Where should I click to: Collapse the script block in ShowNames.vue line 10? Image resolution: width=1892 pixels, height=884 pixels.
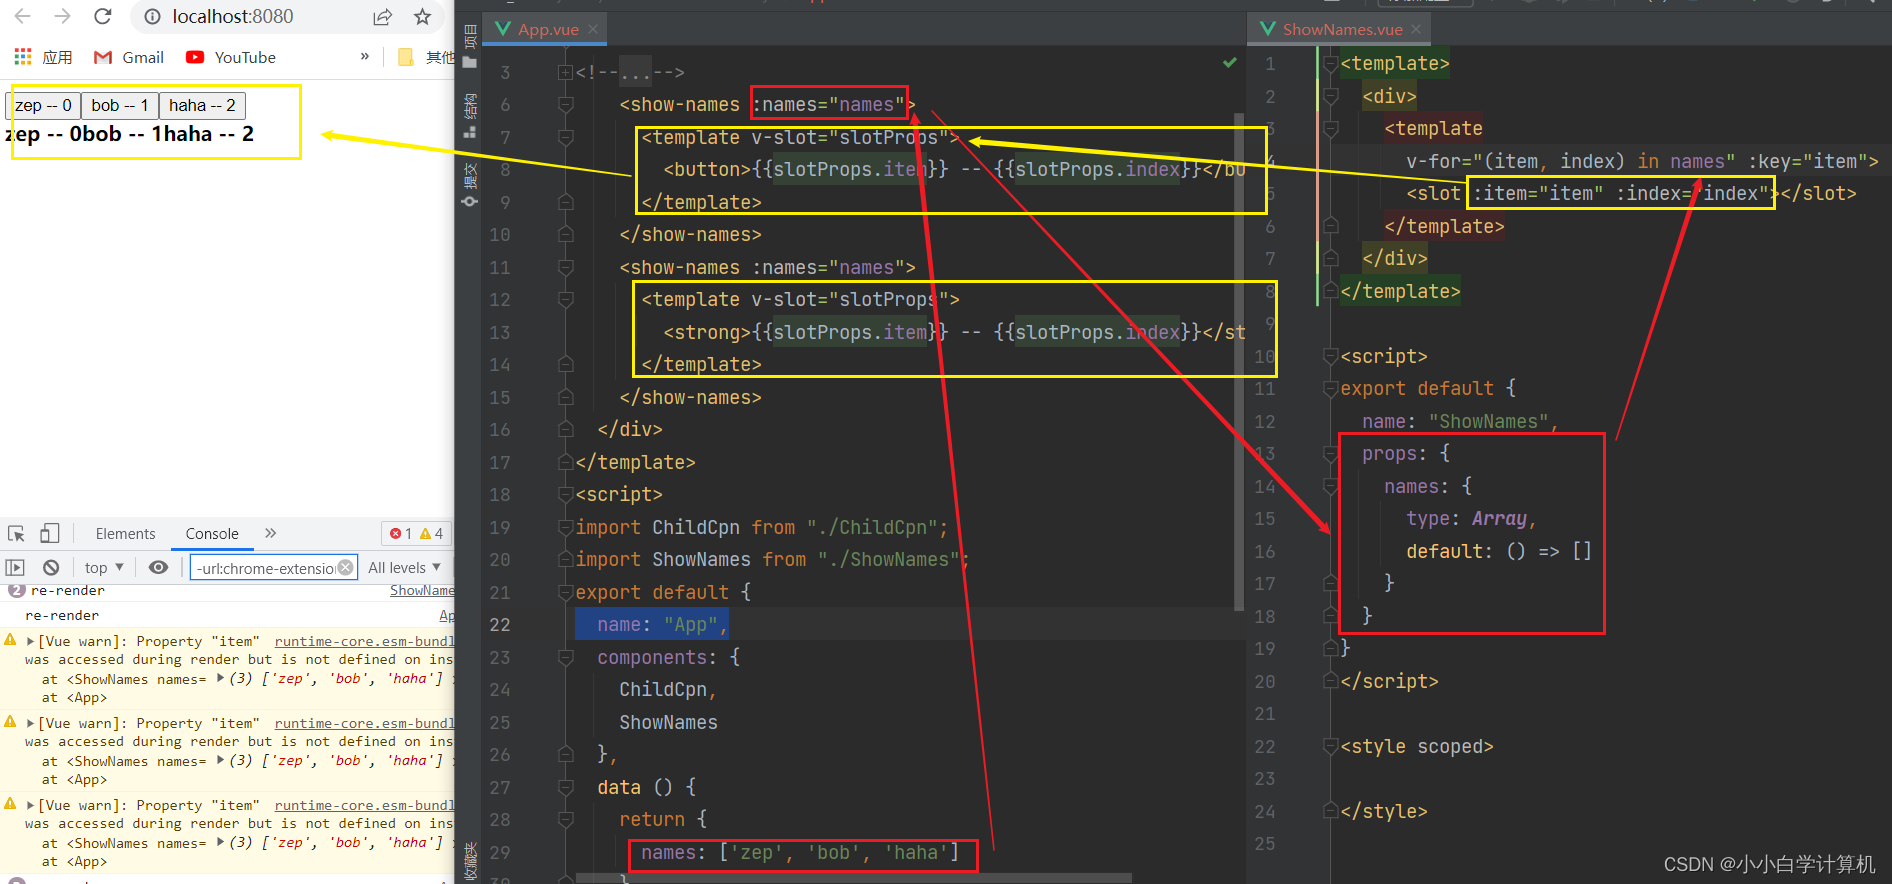pos(1330,356)
